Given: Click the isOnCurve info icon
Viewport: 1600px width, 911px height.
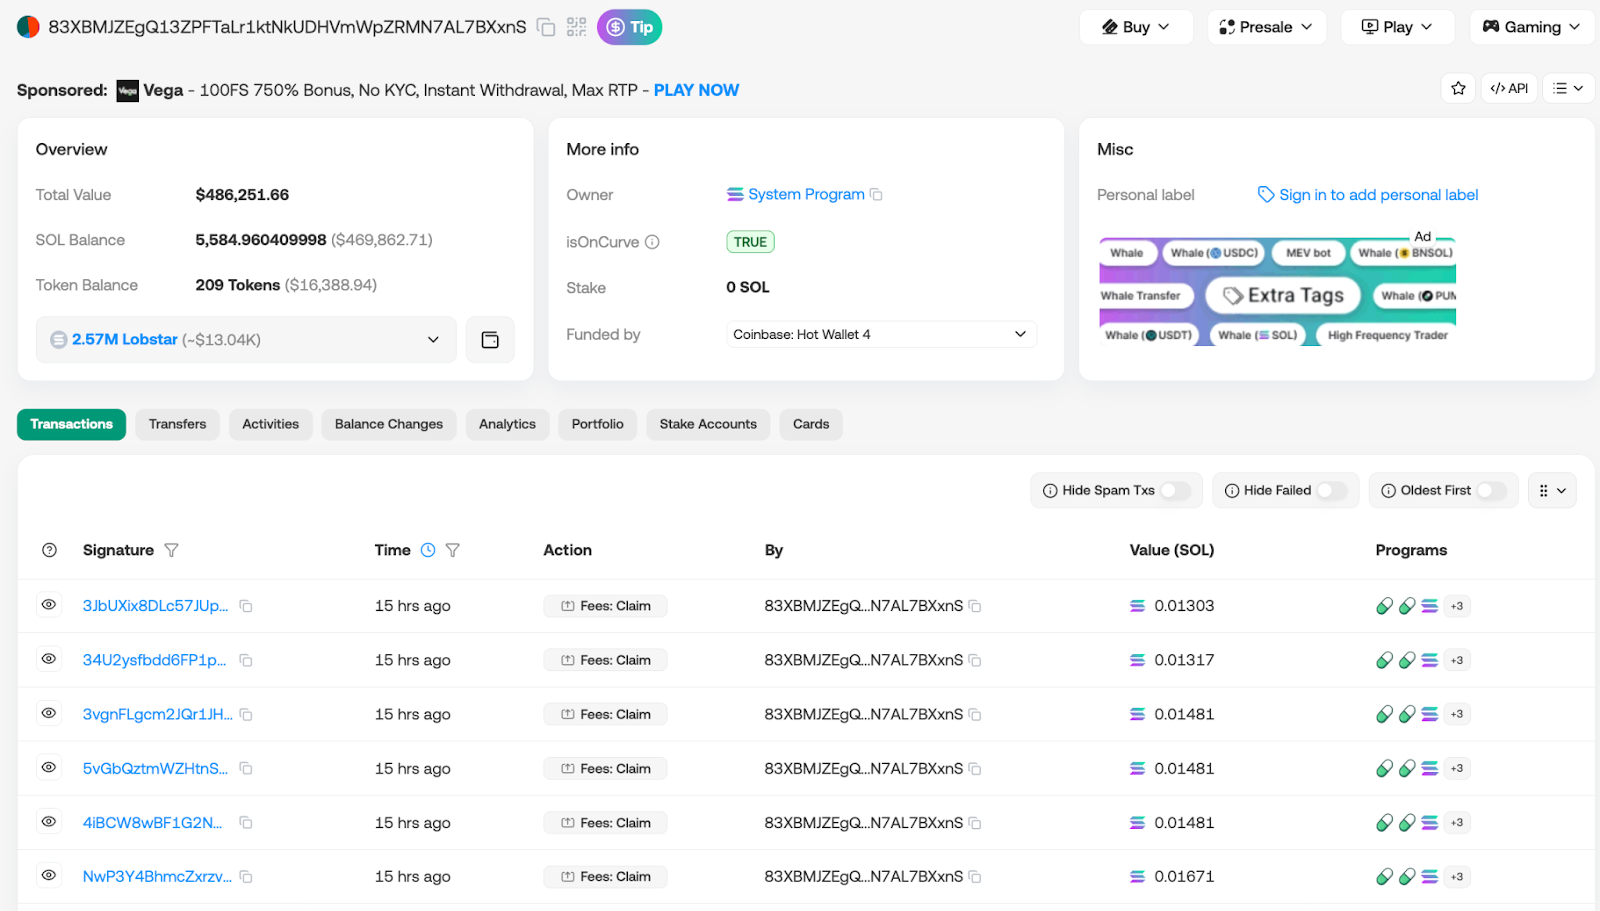Looking at the screenshot, I should (652, 242).
